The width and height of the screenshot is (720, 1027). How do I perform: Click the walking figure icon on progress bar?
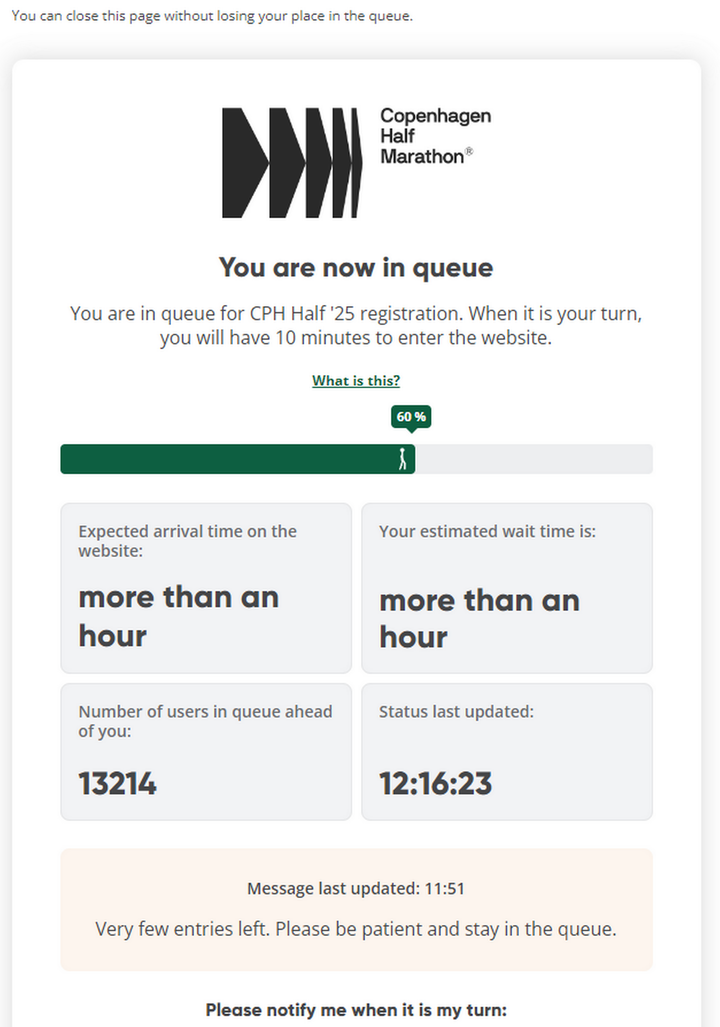[403, 459]
